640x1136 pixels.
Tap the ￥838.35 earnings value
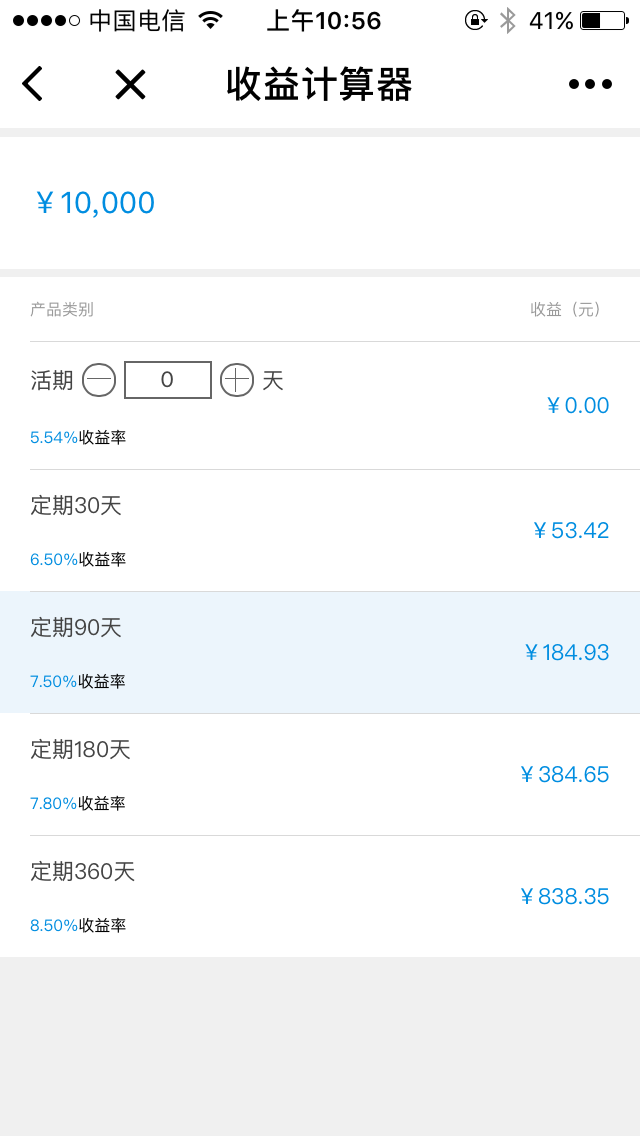click(565, 897)
